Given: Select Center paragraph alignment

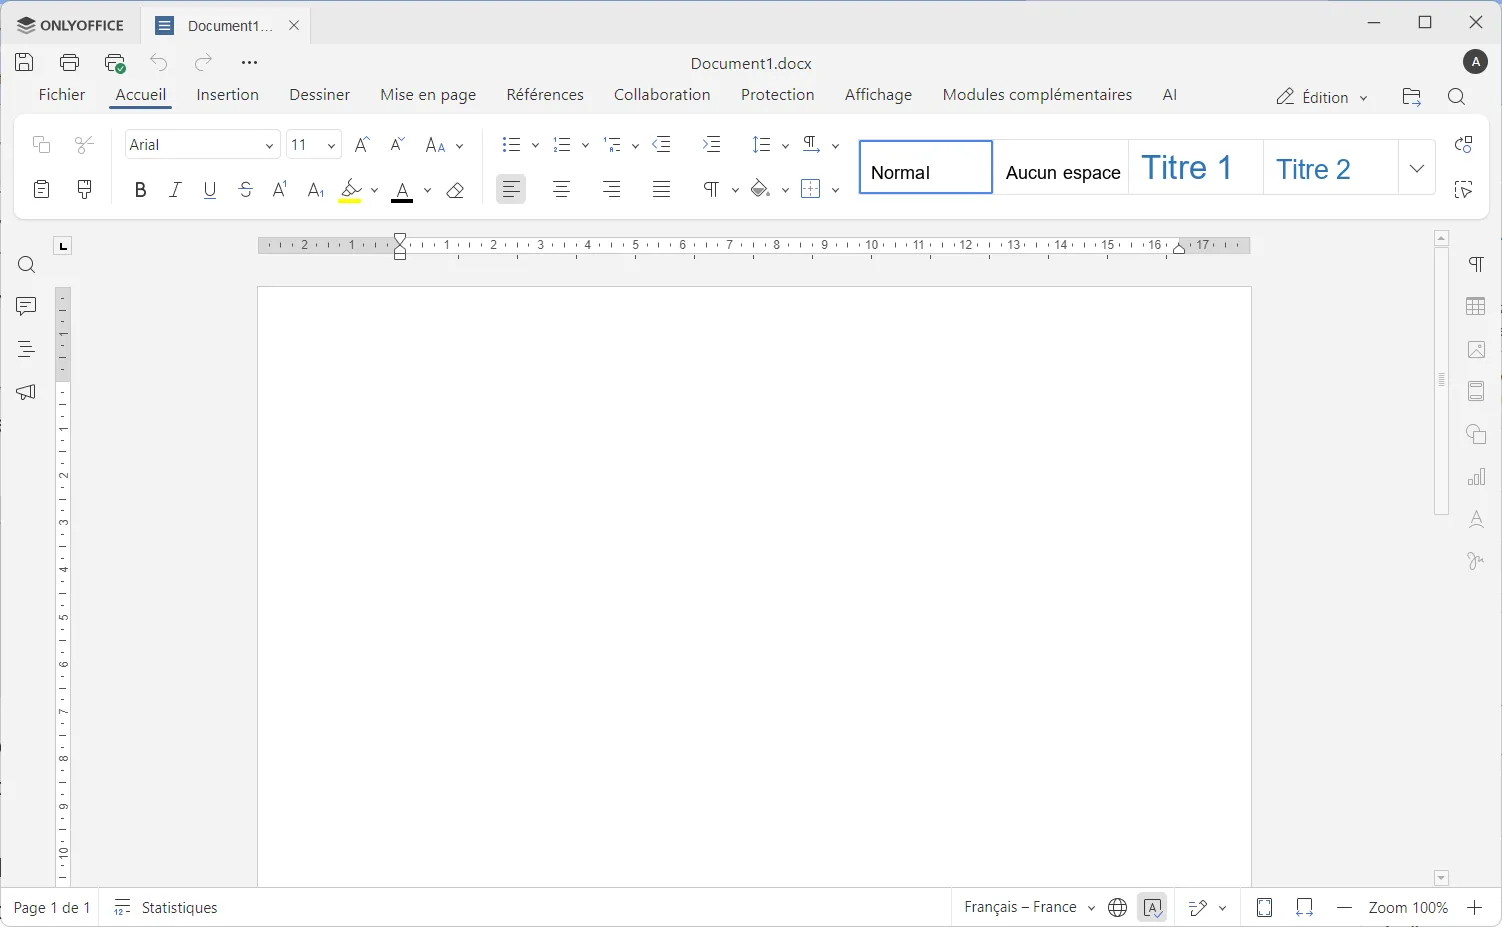Looking at the screenshot, I should pos(562,189).
